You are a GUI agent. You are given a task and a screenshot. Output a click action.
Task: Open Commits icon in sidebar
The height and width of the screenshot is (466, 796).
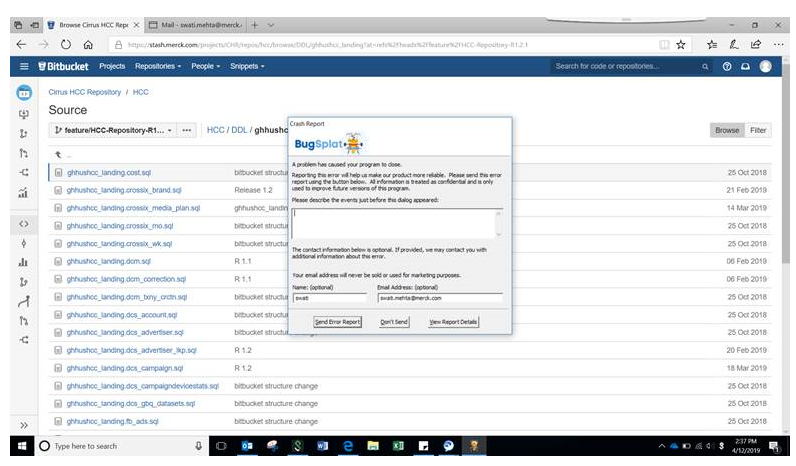(23, 243)
